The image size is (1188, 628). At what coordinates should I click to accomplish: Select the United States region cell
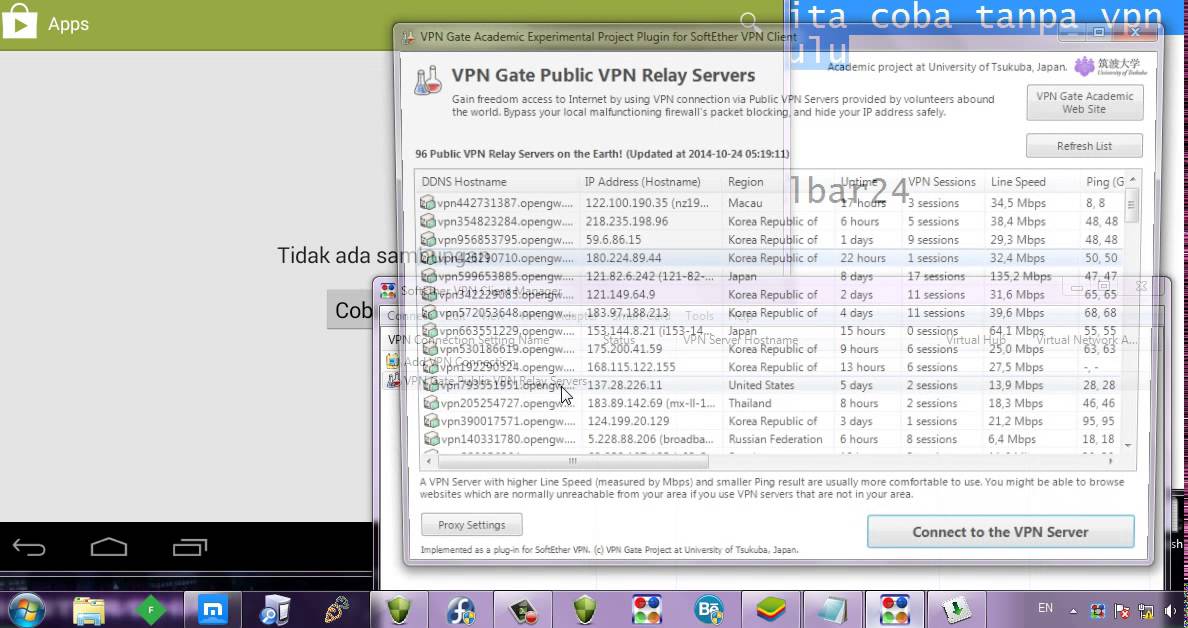(761, 385)
